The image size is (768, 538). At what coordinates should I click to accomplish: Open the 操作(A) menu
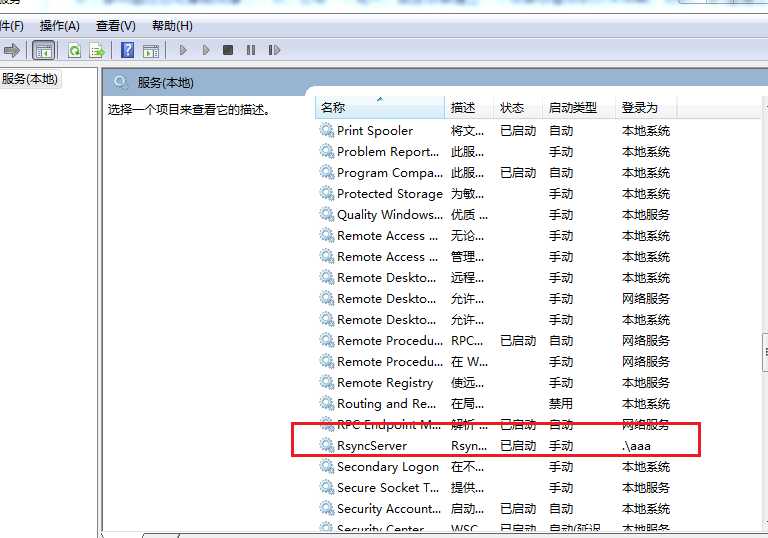(60, 25)
